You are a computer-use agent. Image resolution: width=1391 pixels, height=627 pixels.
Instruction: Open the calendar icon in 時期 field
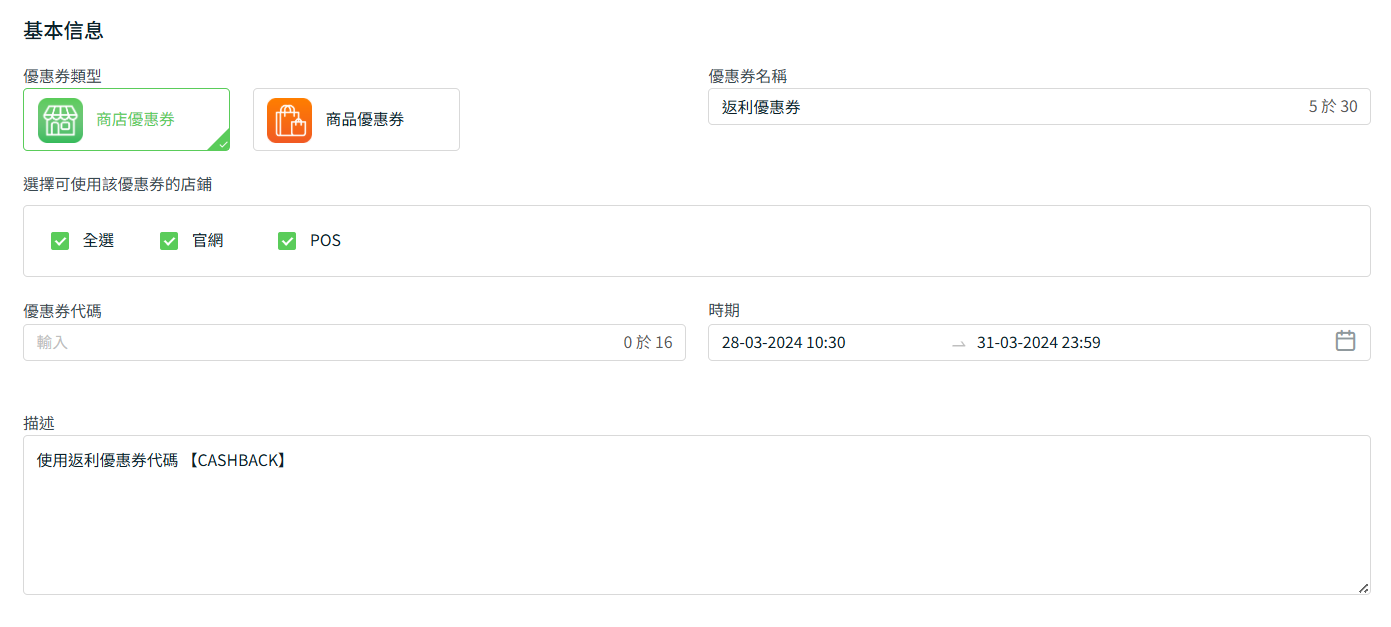point(1345,342)
